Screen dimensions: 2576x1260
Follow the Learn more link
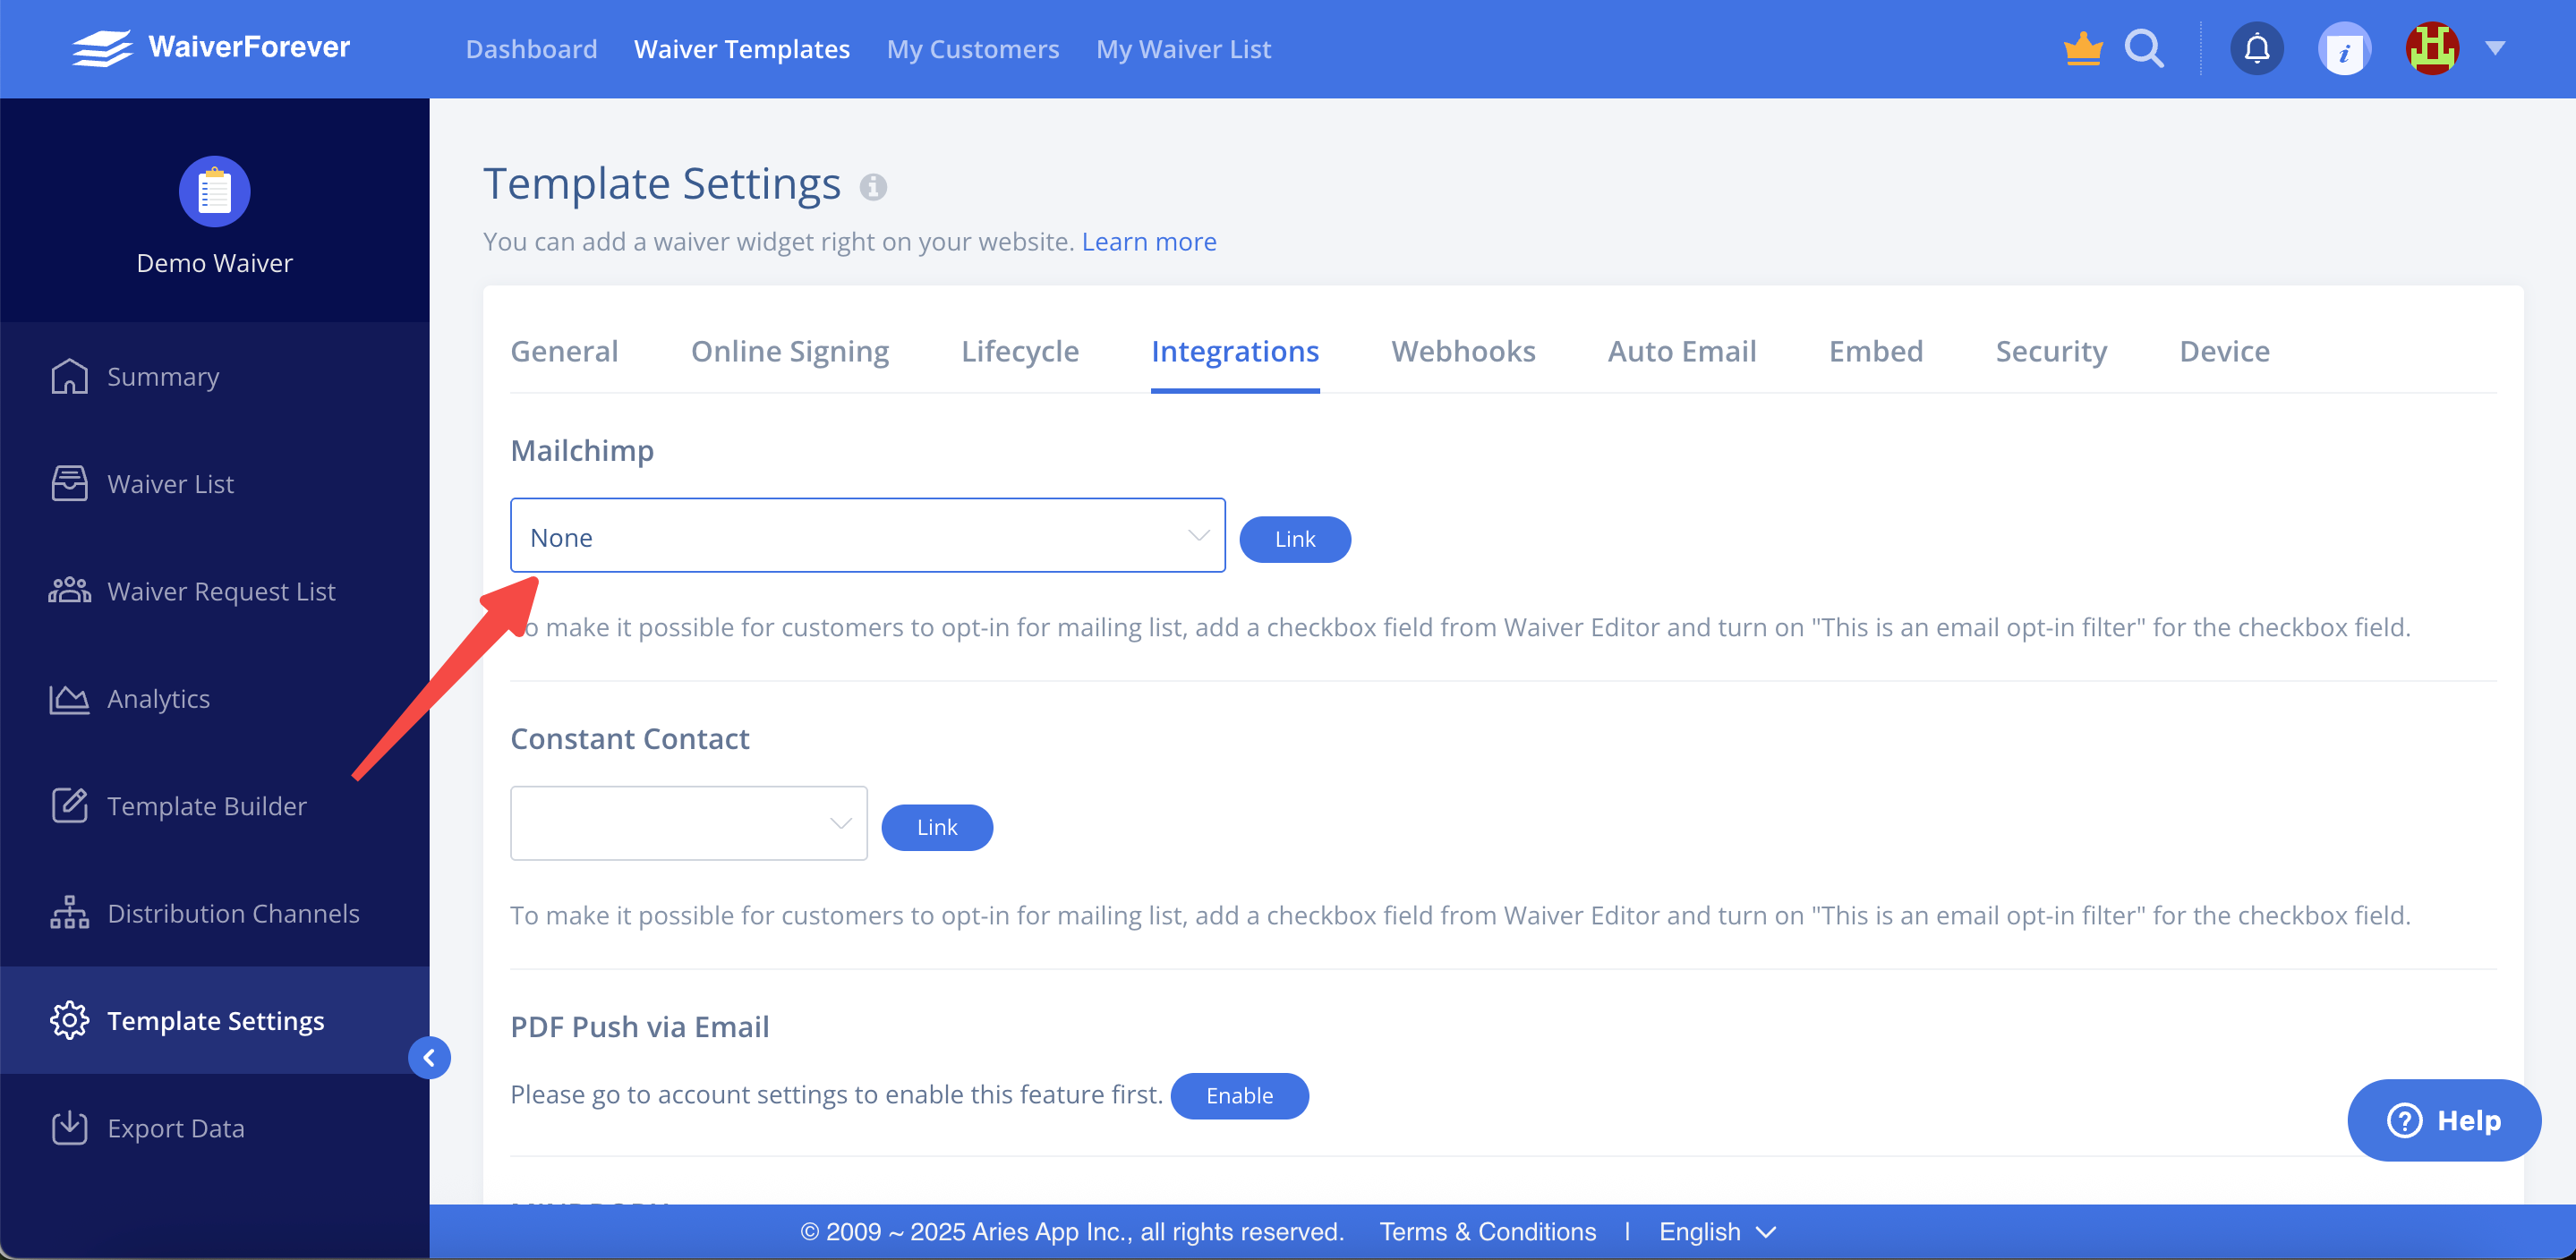pos(1148,242)
